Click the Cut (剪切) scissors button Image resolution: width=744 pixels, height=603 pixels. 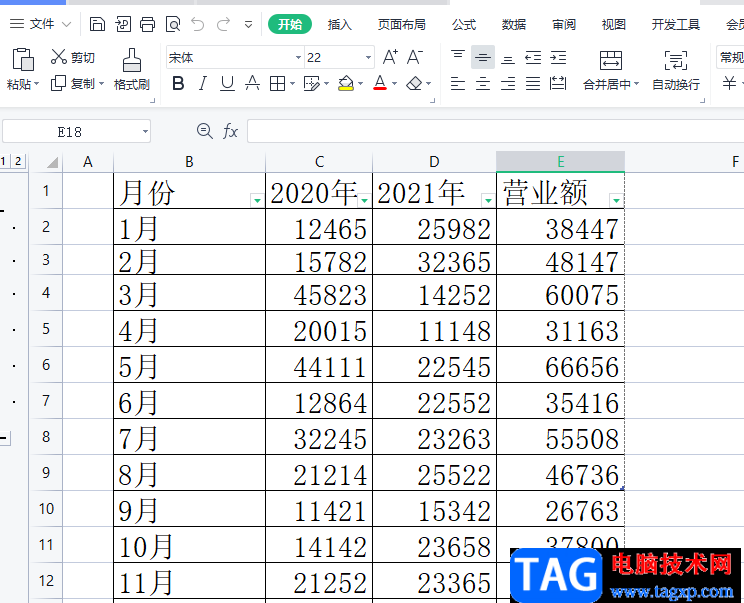tap(73, 57)
